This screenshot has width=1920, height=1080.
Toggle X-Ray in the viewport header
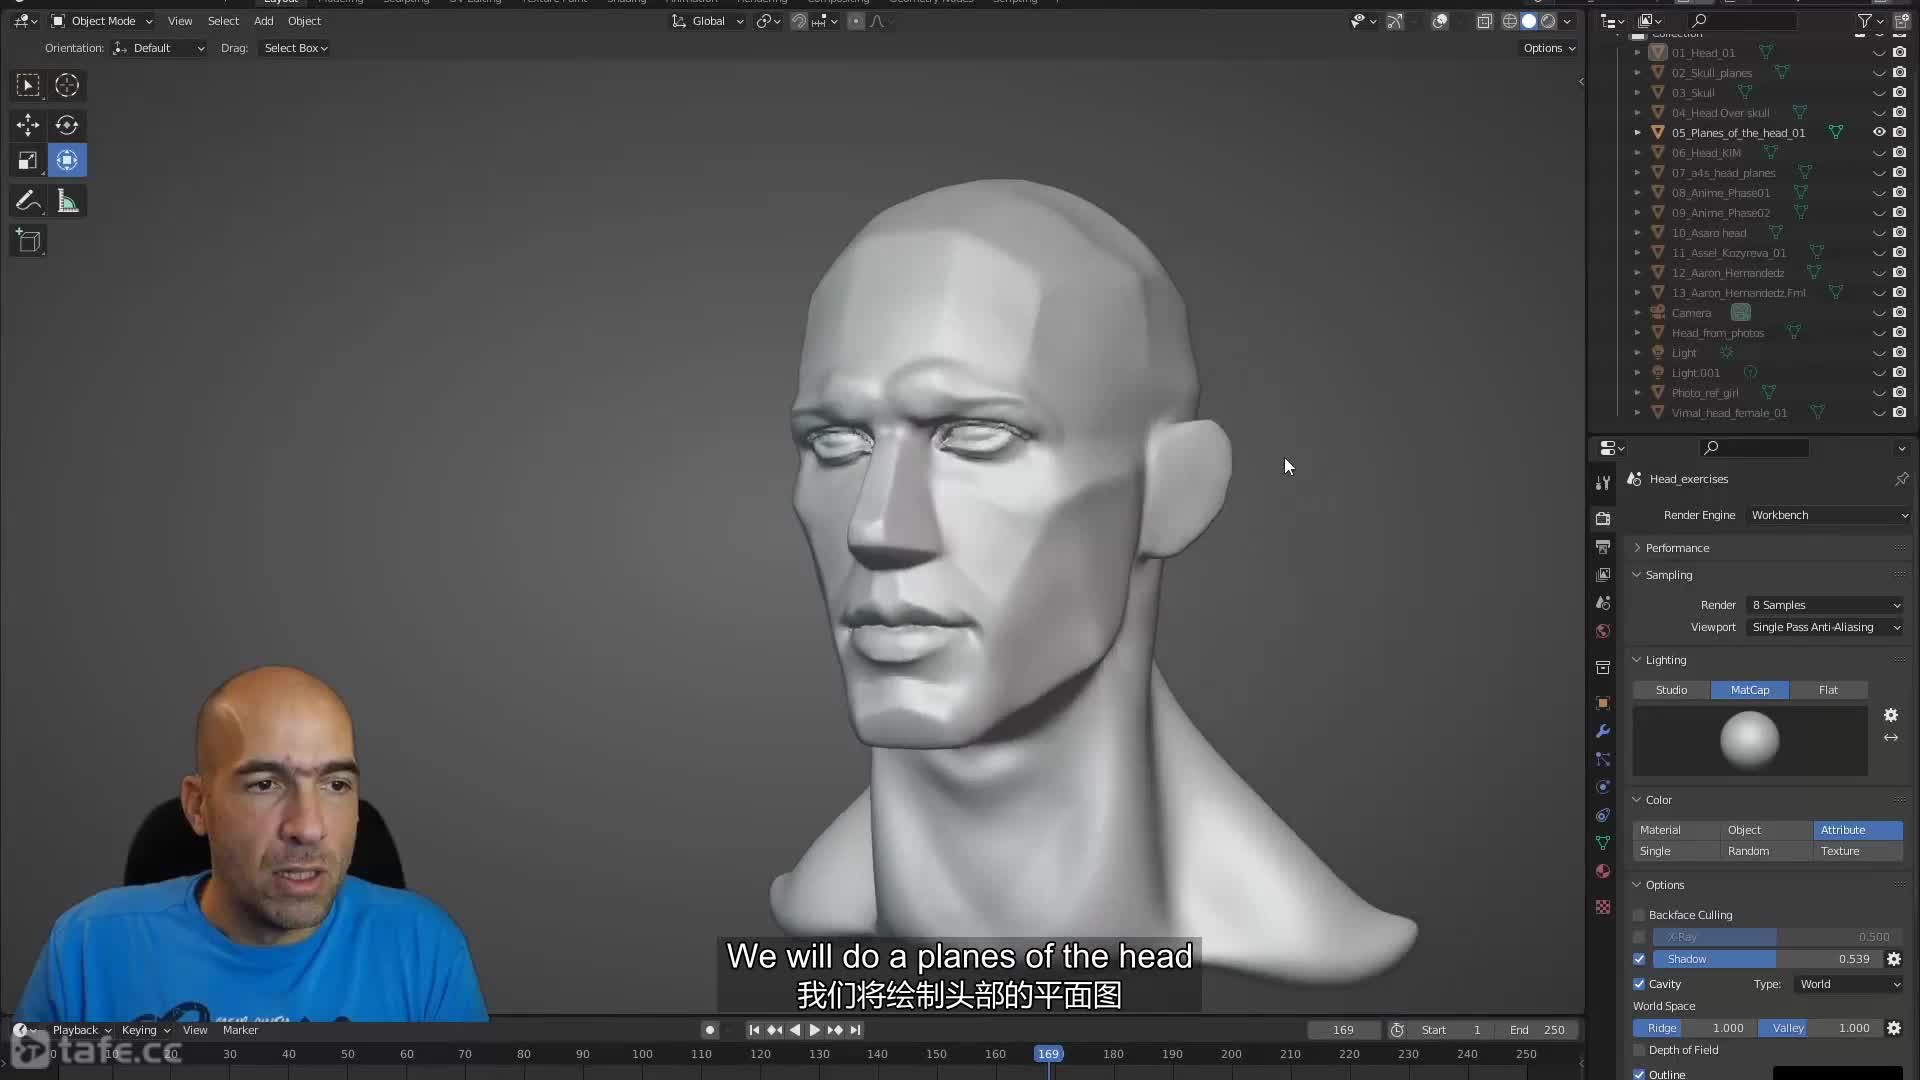(x=1484, y=21)
